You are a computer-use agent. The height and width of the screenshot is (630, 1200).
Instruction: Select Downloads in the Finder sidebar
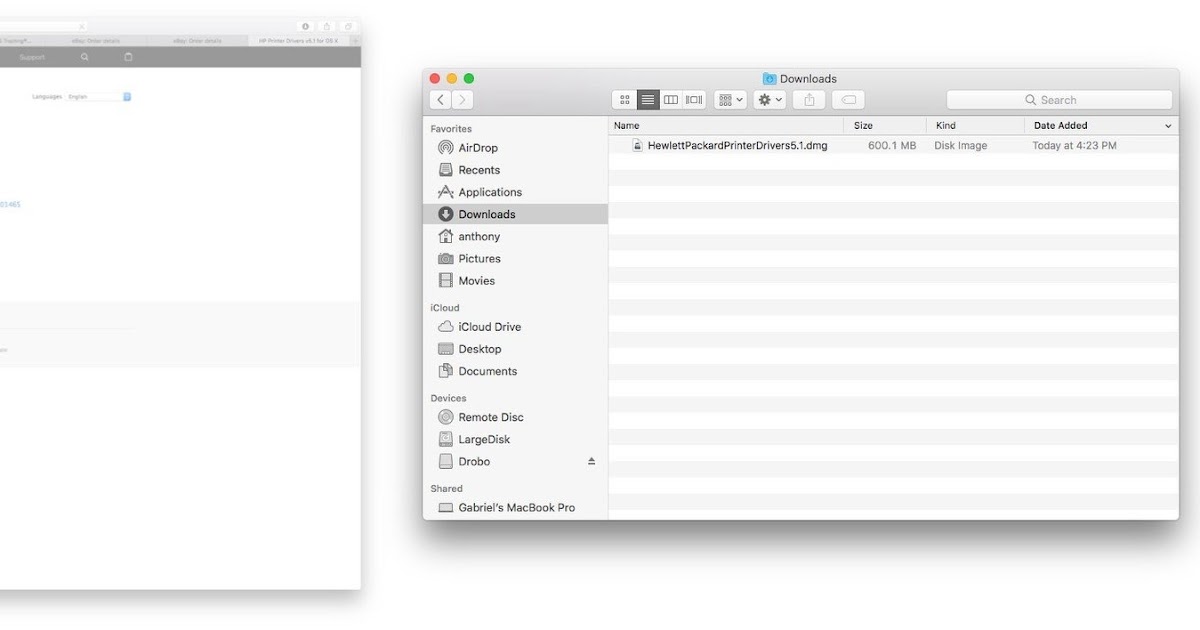pos(515,214)
